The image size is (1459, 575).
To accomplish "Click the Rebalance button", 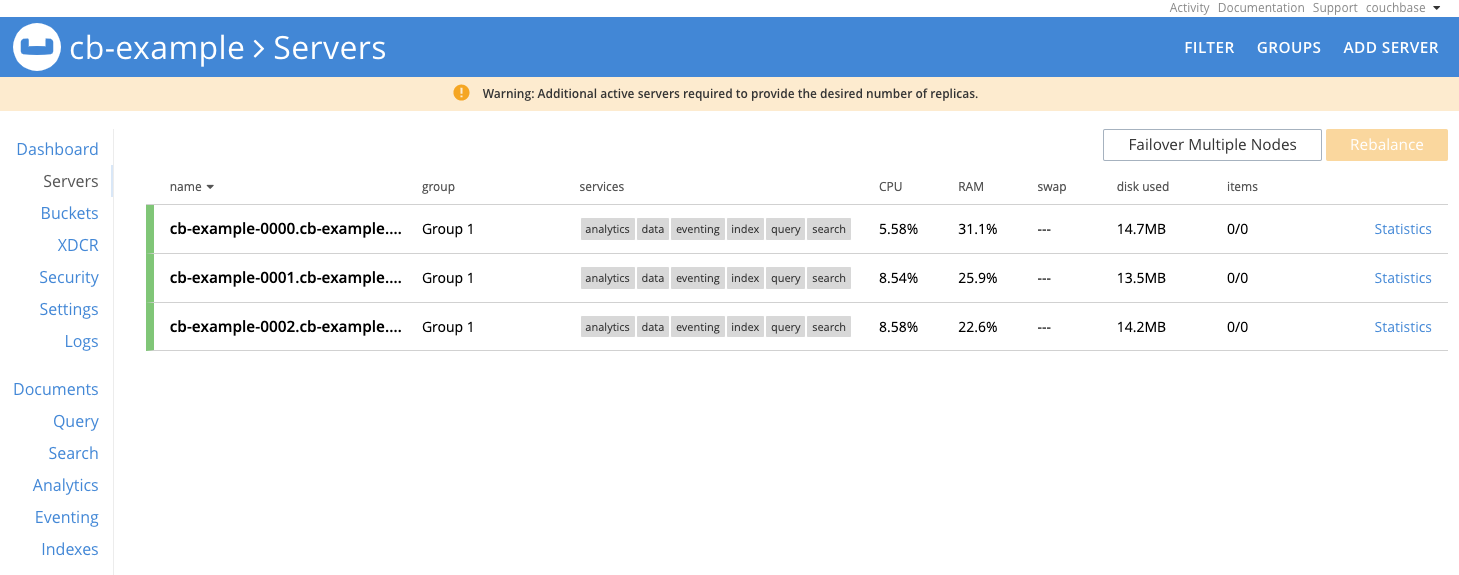I will 1386,145.
